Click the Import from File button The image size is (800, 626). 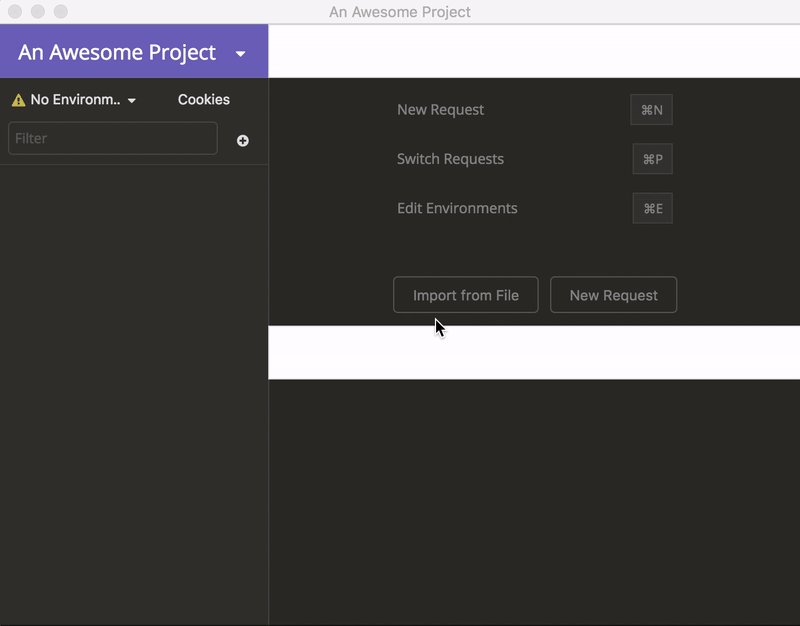(x=466, y=295)
